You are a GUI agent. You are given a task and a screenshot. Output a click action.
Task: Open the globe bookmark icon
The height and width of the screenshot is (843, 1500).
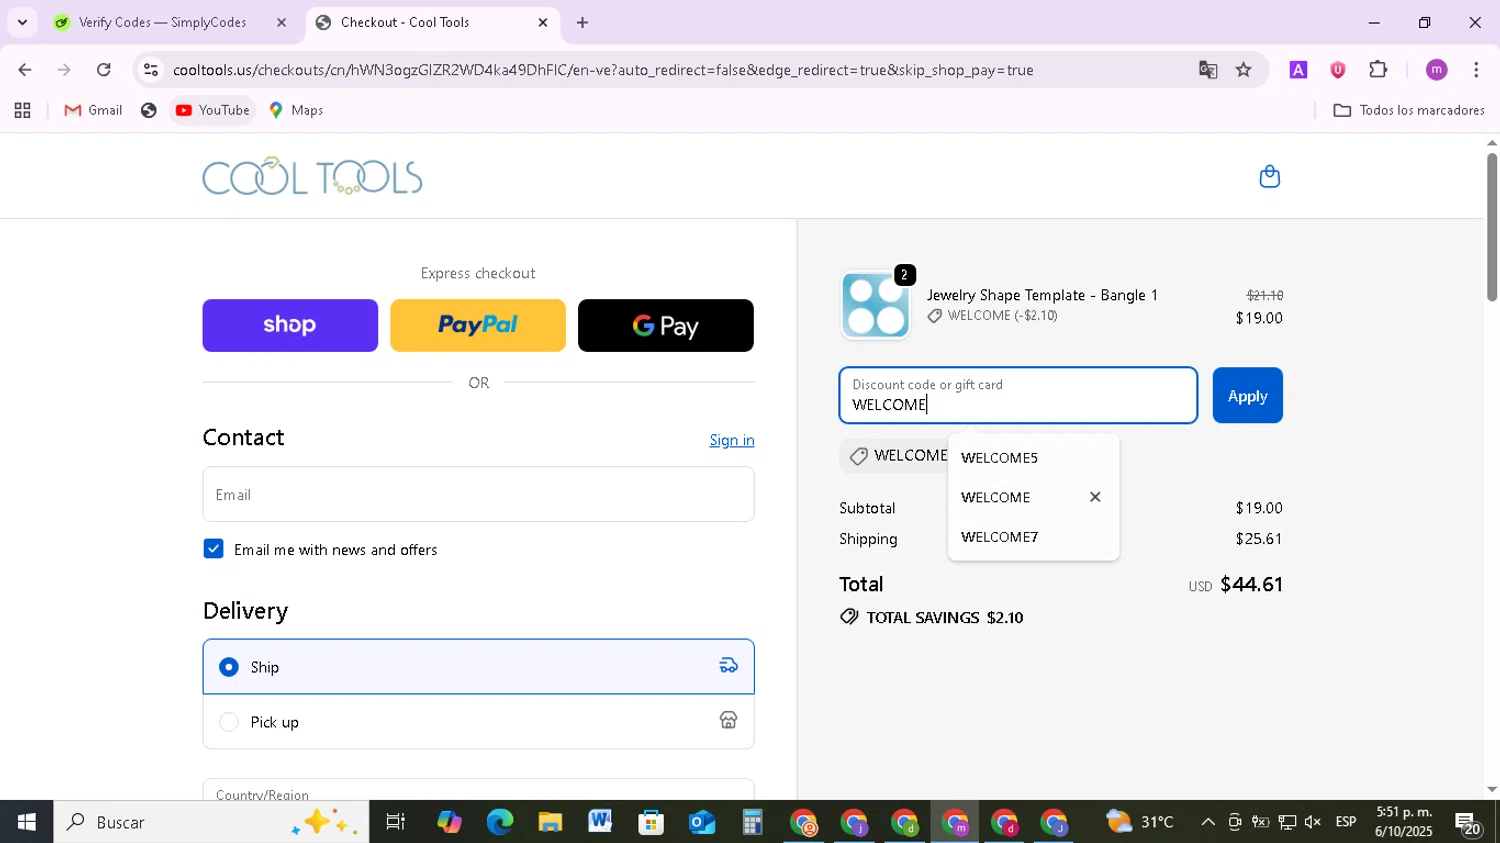point(148,110)
